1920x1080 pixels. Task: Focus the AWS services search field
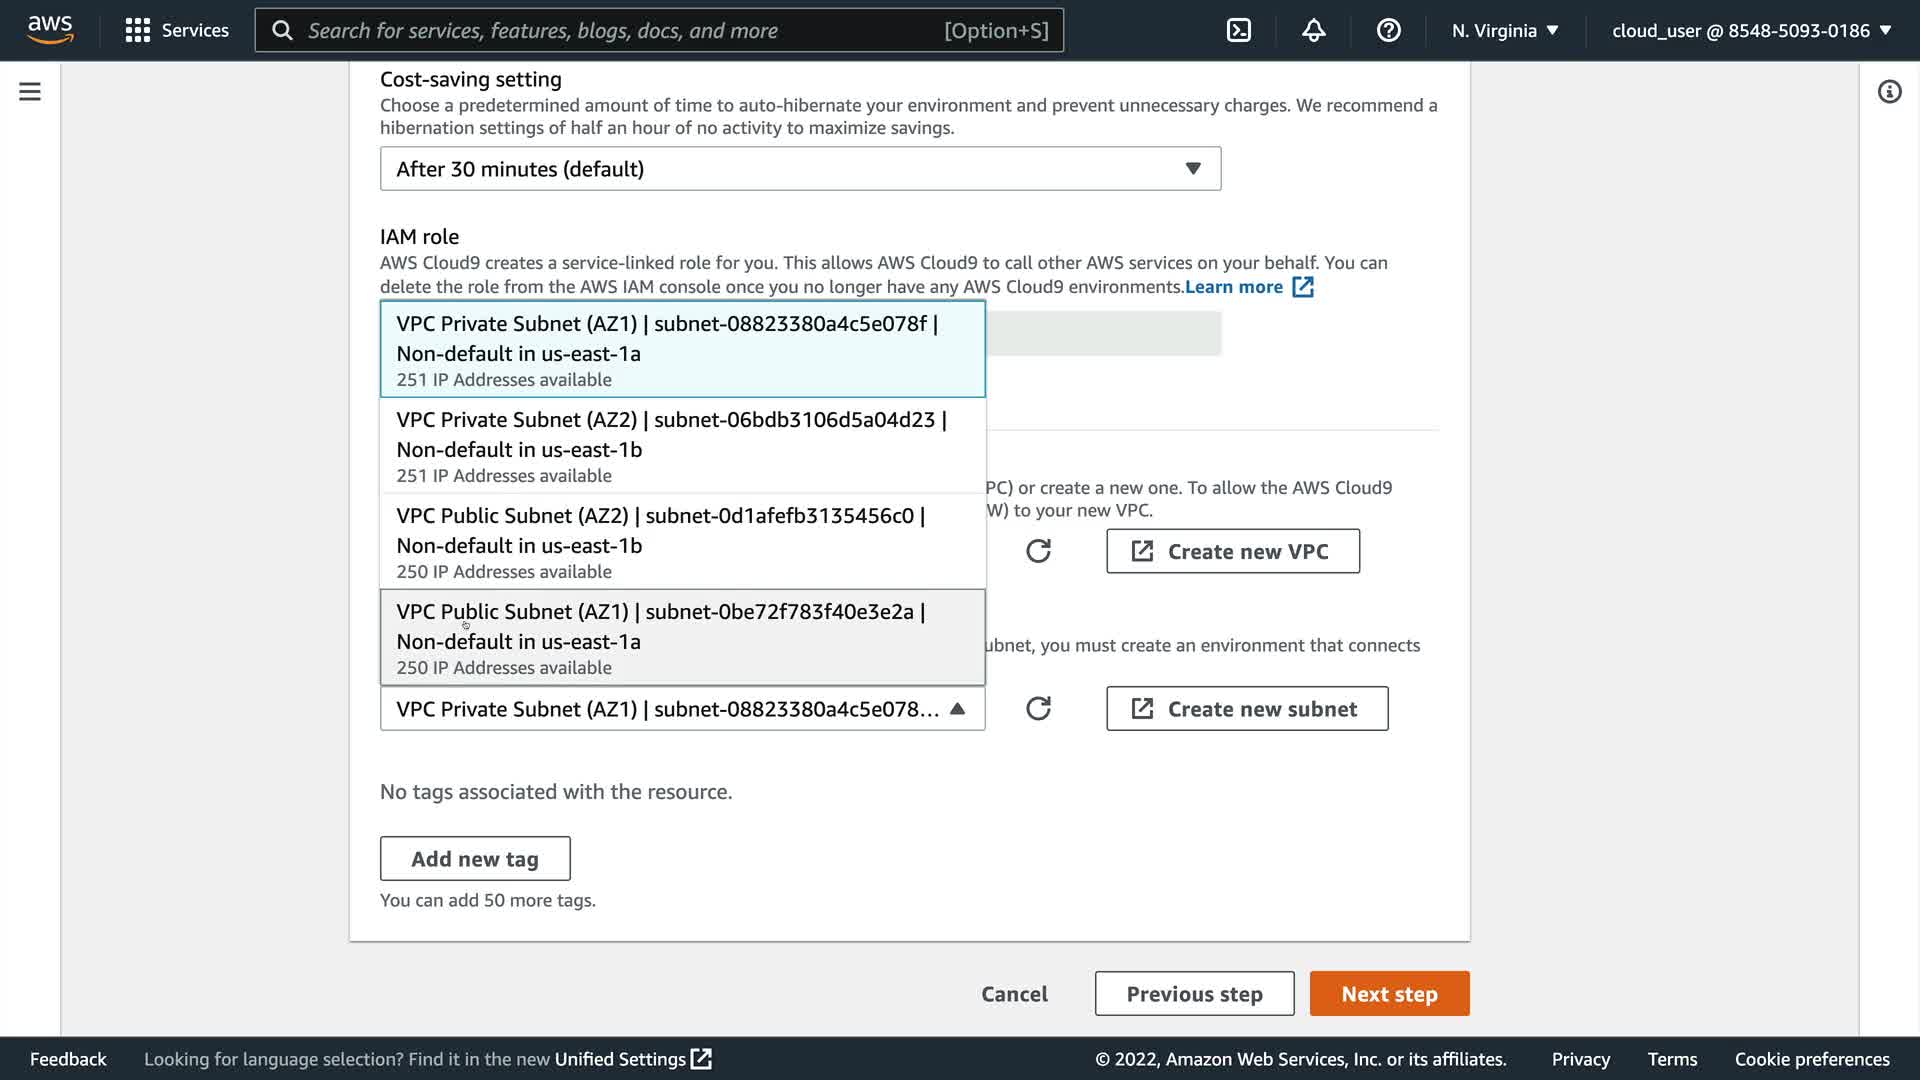point(620,30)
